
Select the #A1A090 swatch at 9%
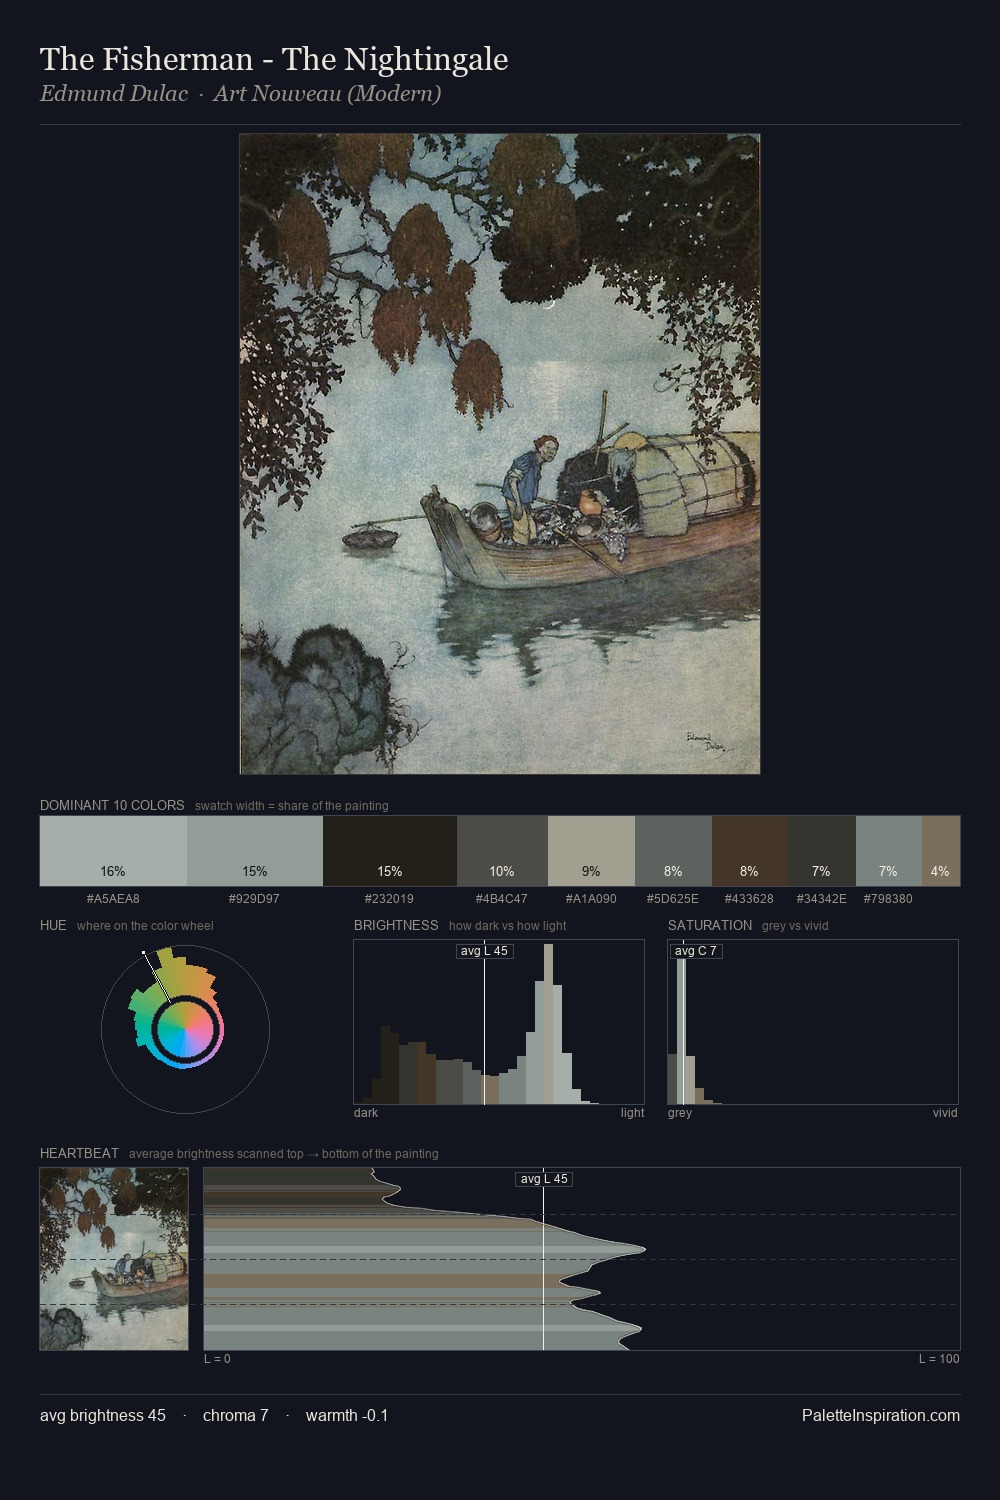pyautogui.click(x=591, y=851)
